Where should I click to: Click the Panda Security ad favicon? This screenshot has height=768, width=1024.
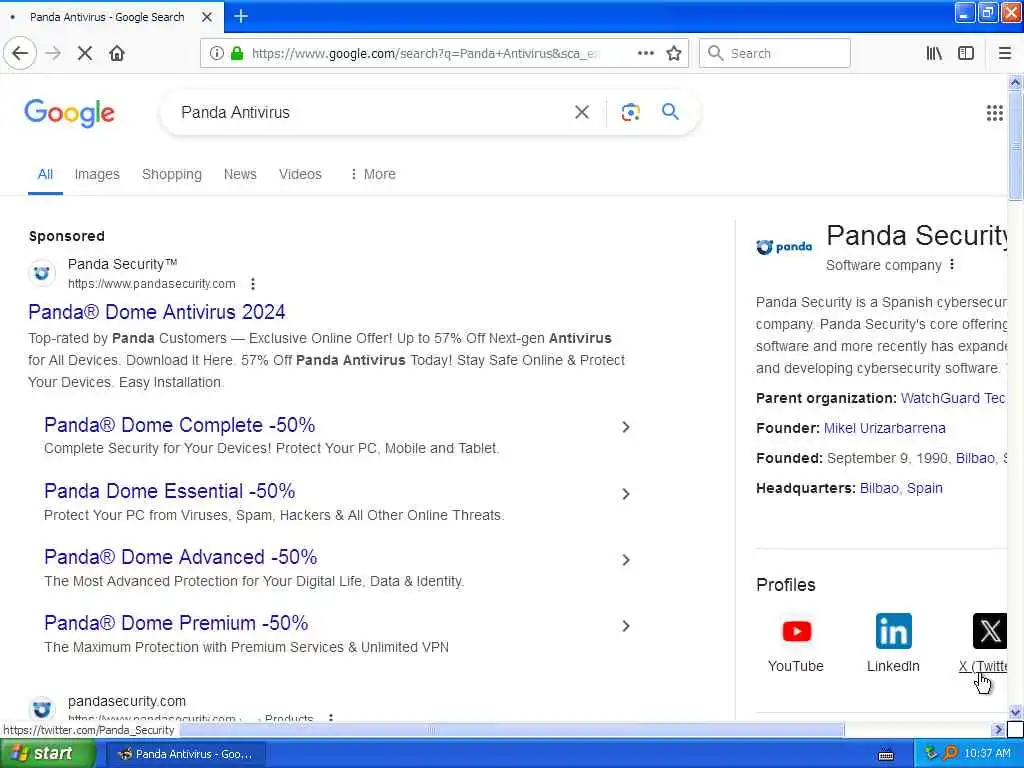click(x=42, y=273)
